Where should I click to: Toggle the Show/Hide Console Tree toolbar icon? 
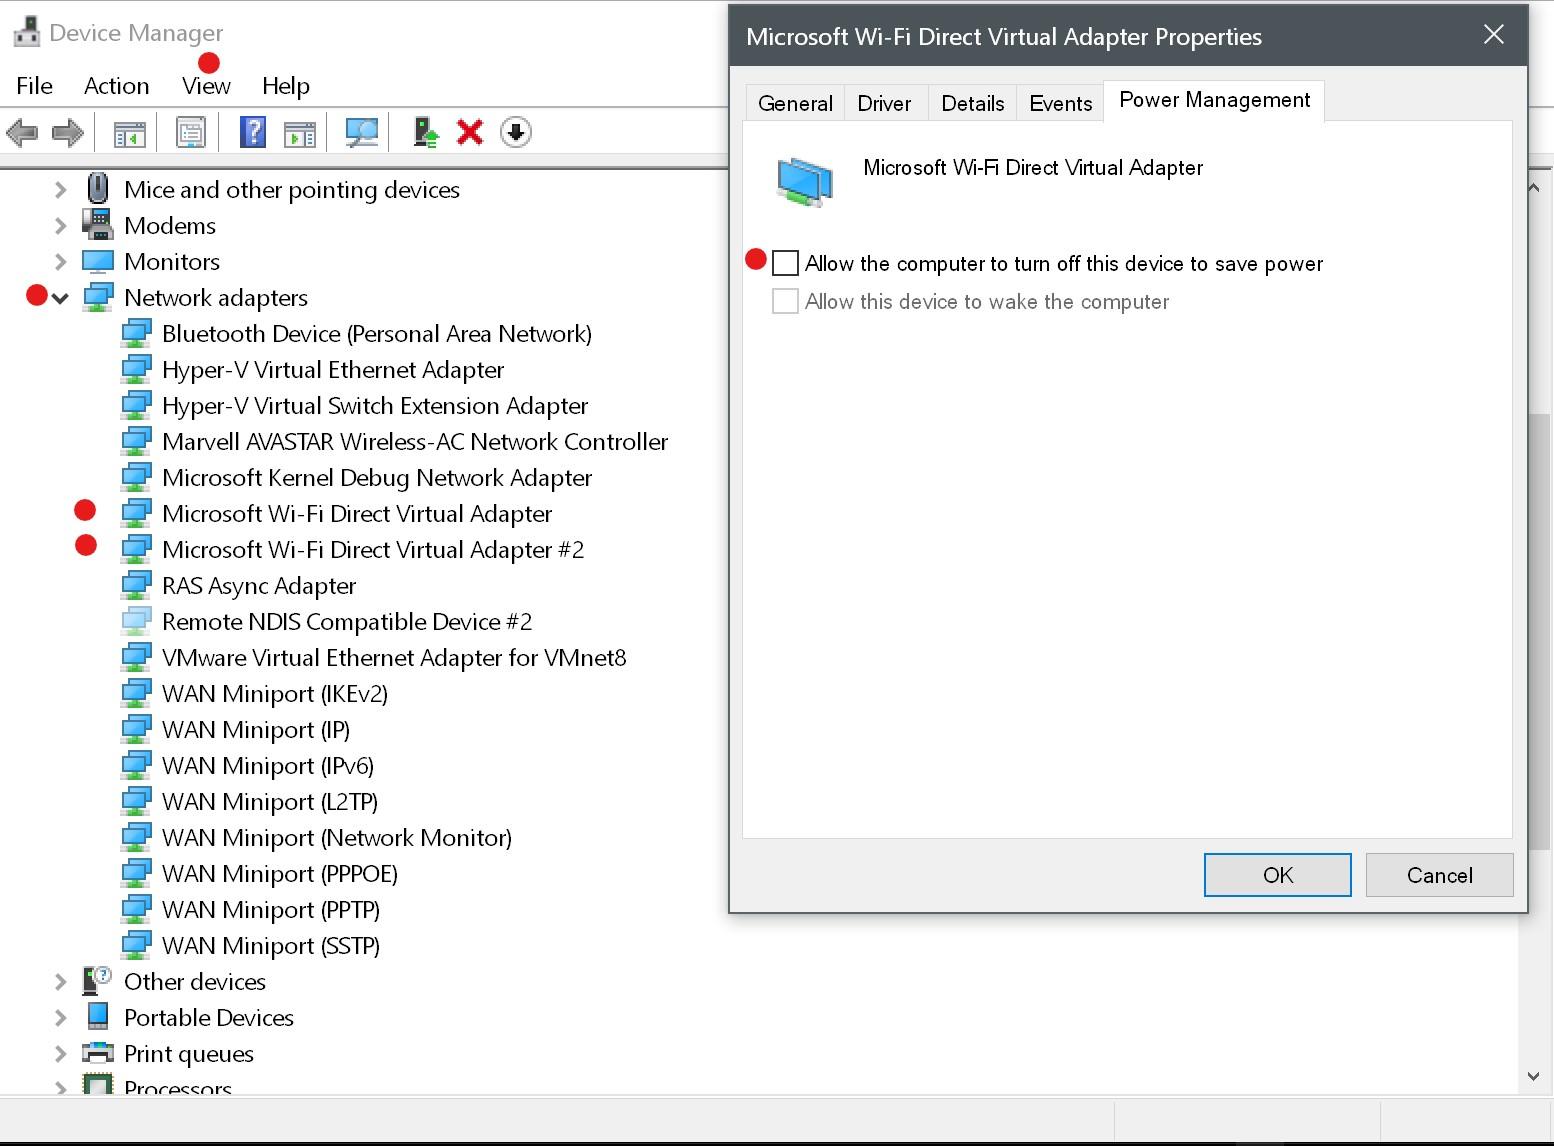coord(129,132)
